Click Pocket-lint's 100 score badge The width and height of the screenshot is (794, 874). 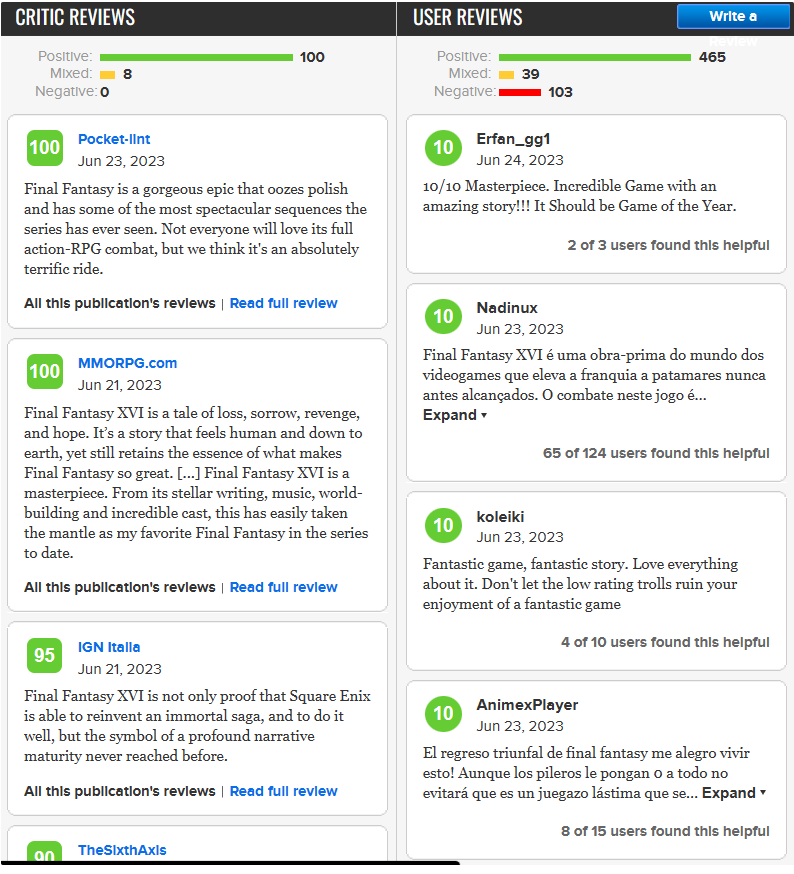coord(44,148)
